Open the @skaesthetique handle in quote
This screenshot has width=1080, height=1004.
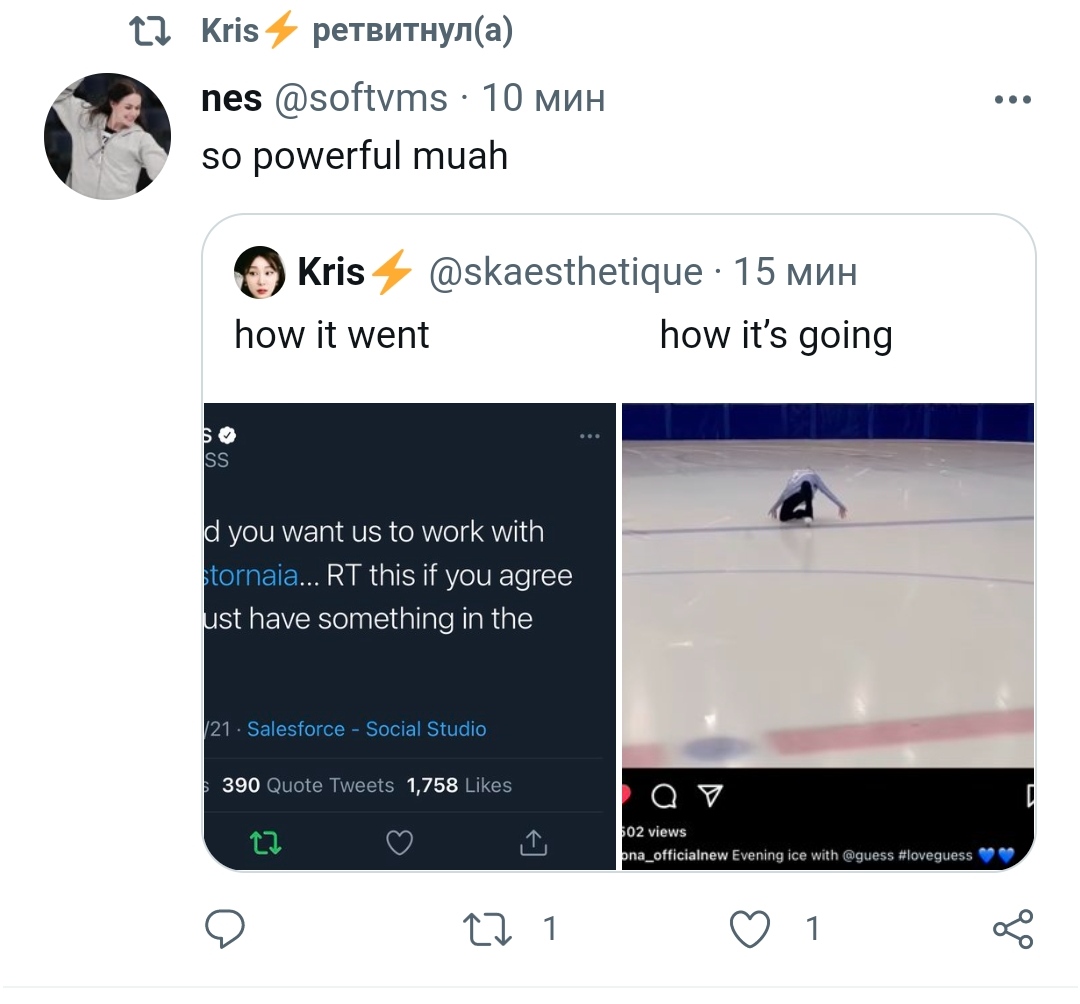point(565,272)
